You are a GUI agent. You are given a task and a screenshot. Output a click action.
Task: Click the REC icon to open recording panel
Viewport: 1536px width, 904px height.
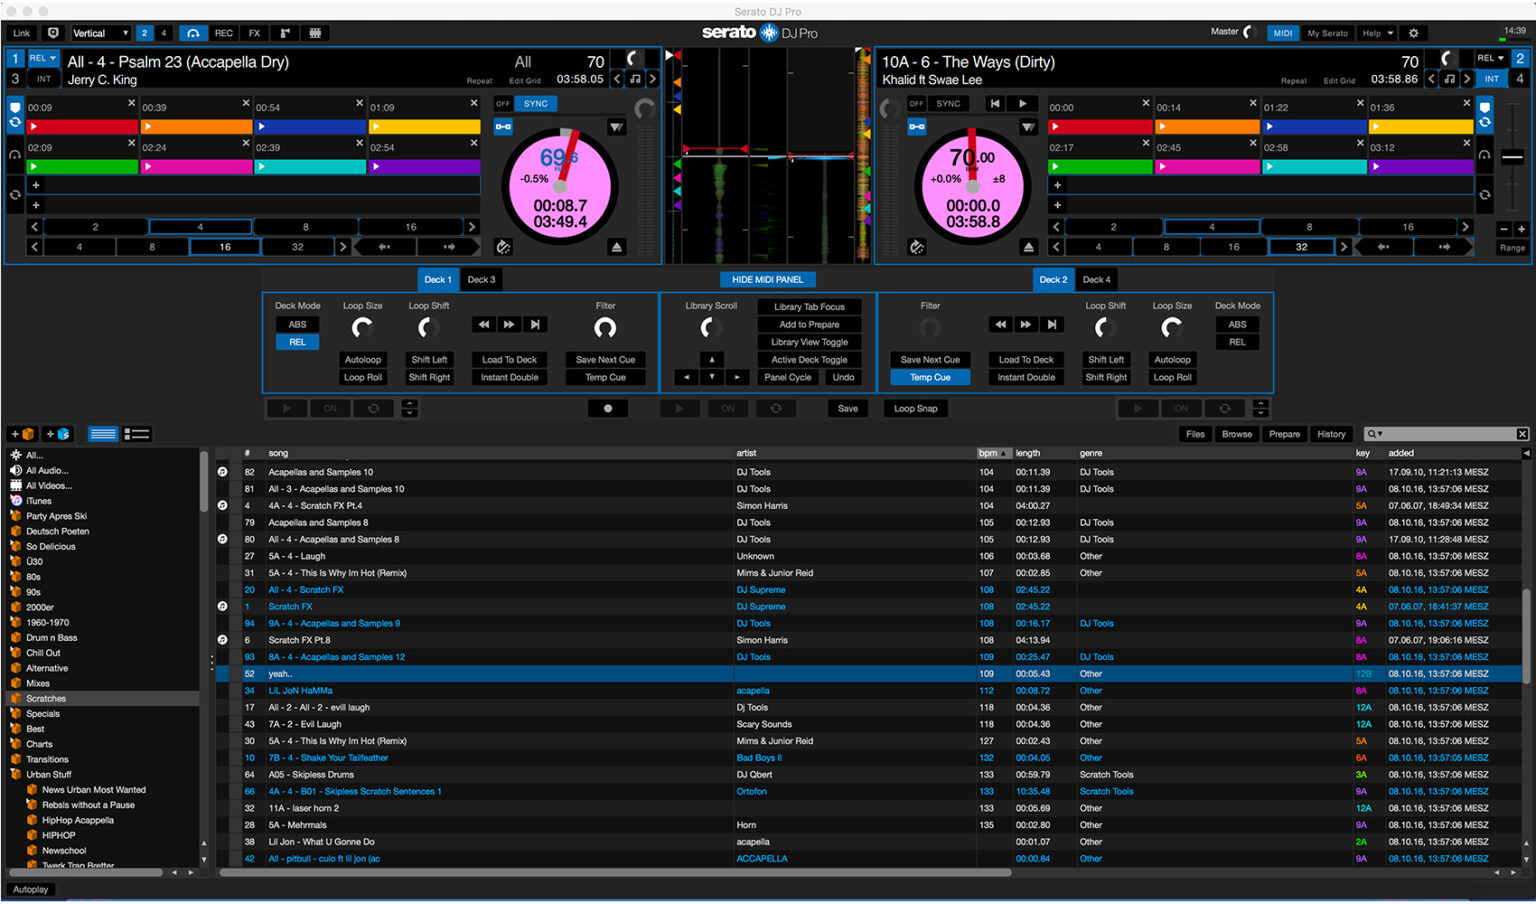click(223, 33)
